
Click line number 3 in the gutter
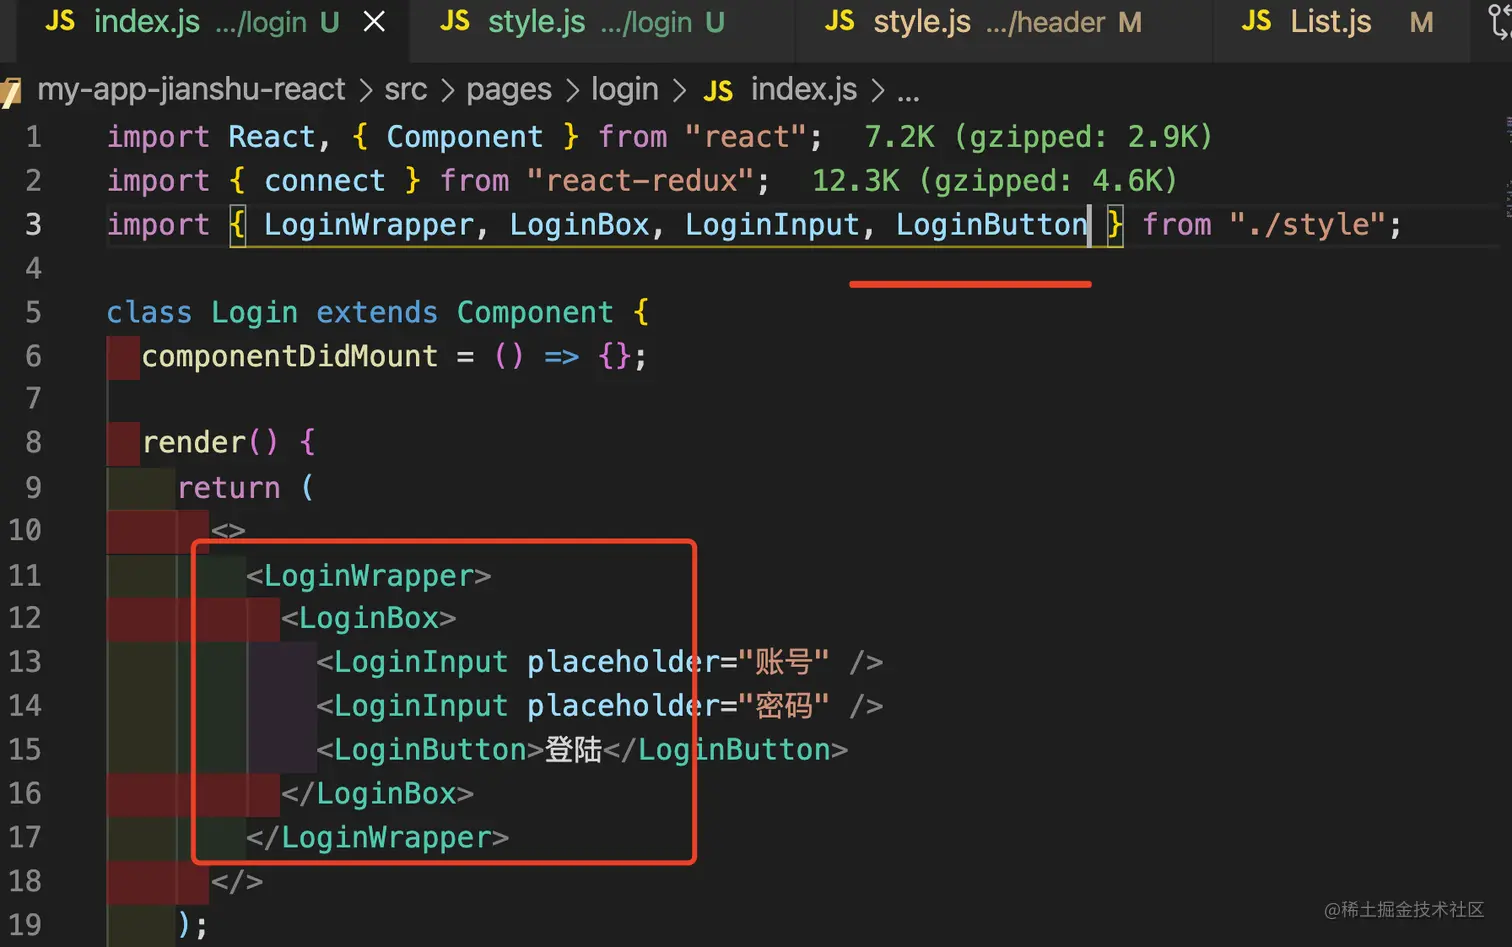point(33,224)
